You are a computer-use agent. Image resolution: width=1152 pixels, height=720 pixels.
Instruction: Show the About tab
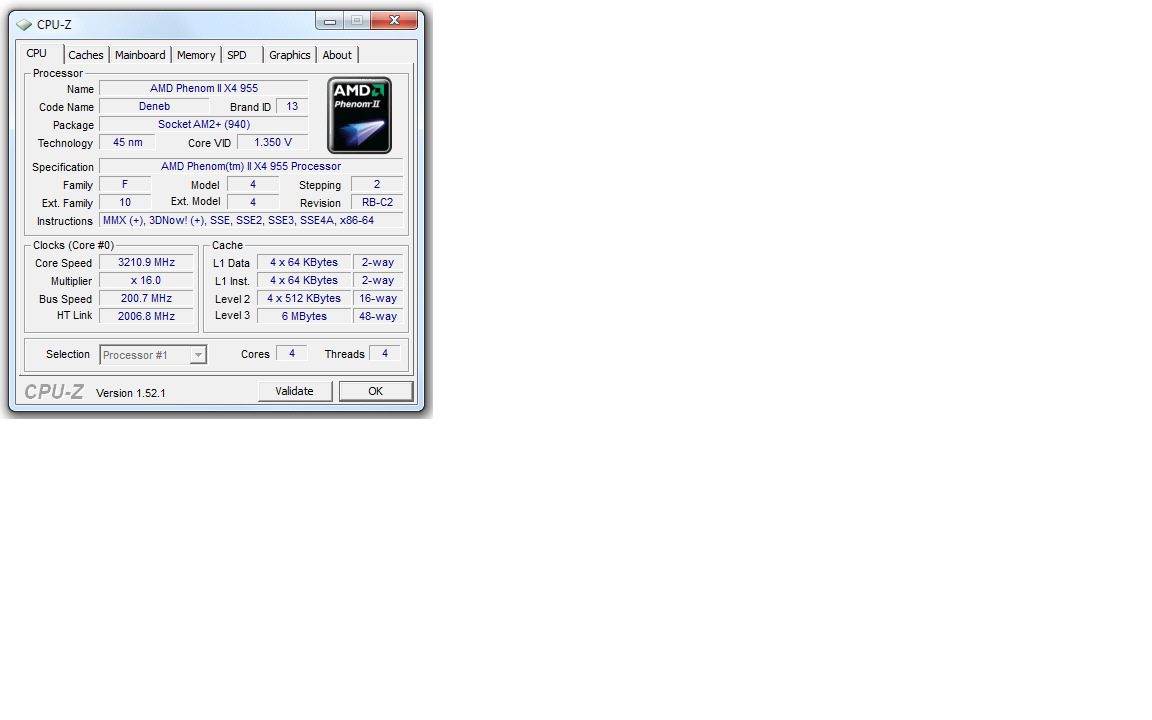[x=336, y=55]
